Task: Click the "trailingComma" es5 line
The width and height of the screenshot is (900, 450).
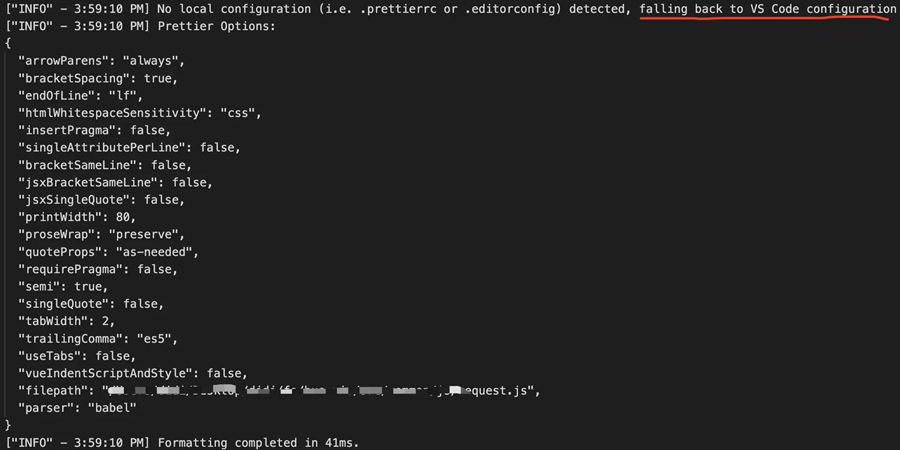Action: point(98,338)
